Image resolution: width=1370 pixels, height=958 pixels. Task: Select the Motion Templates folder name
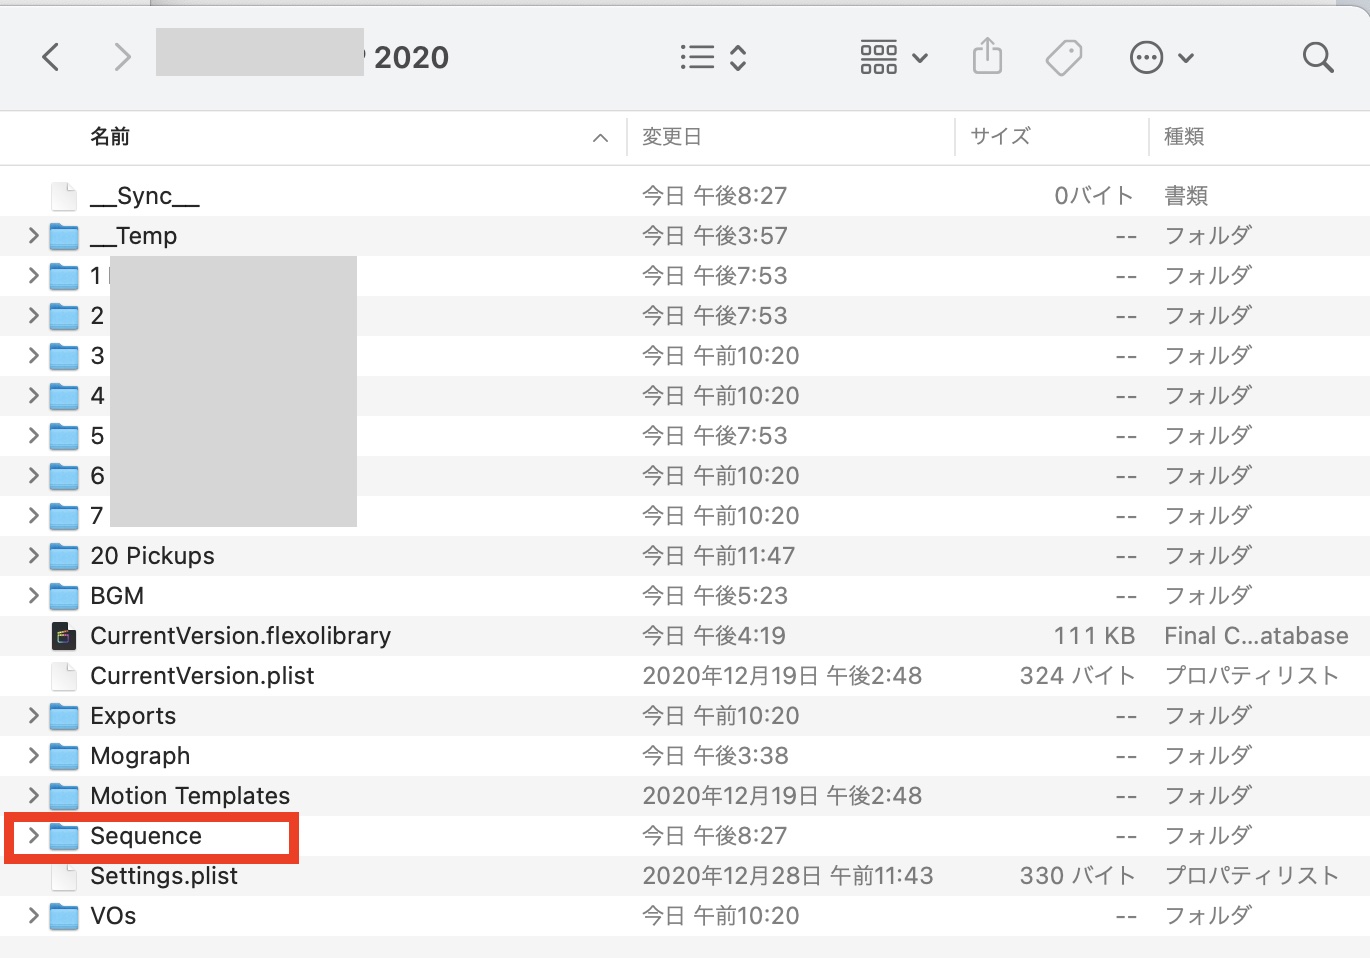190,796
